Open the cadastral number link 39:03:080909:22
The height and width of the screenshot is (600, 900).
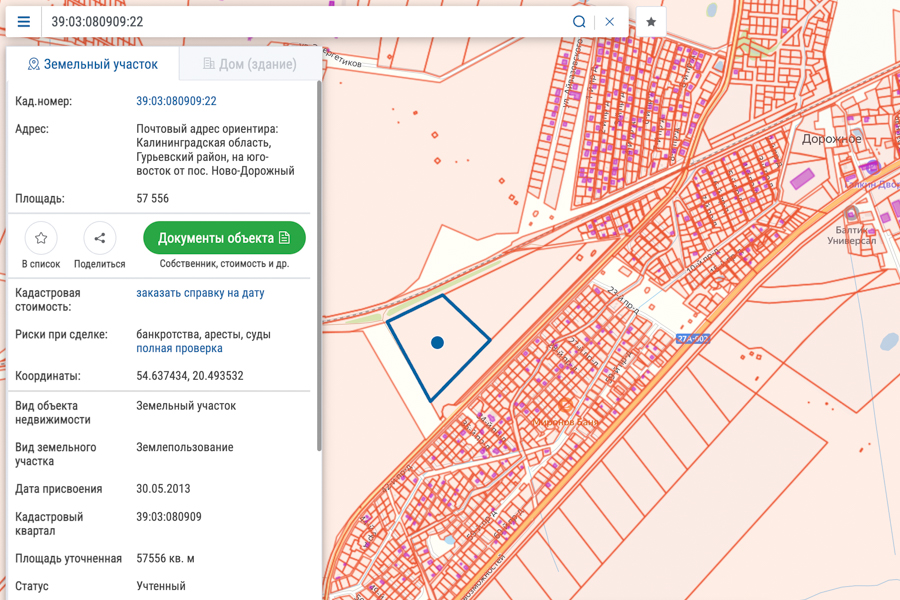176,101
